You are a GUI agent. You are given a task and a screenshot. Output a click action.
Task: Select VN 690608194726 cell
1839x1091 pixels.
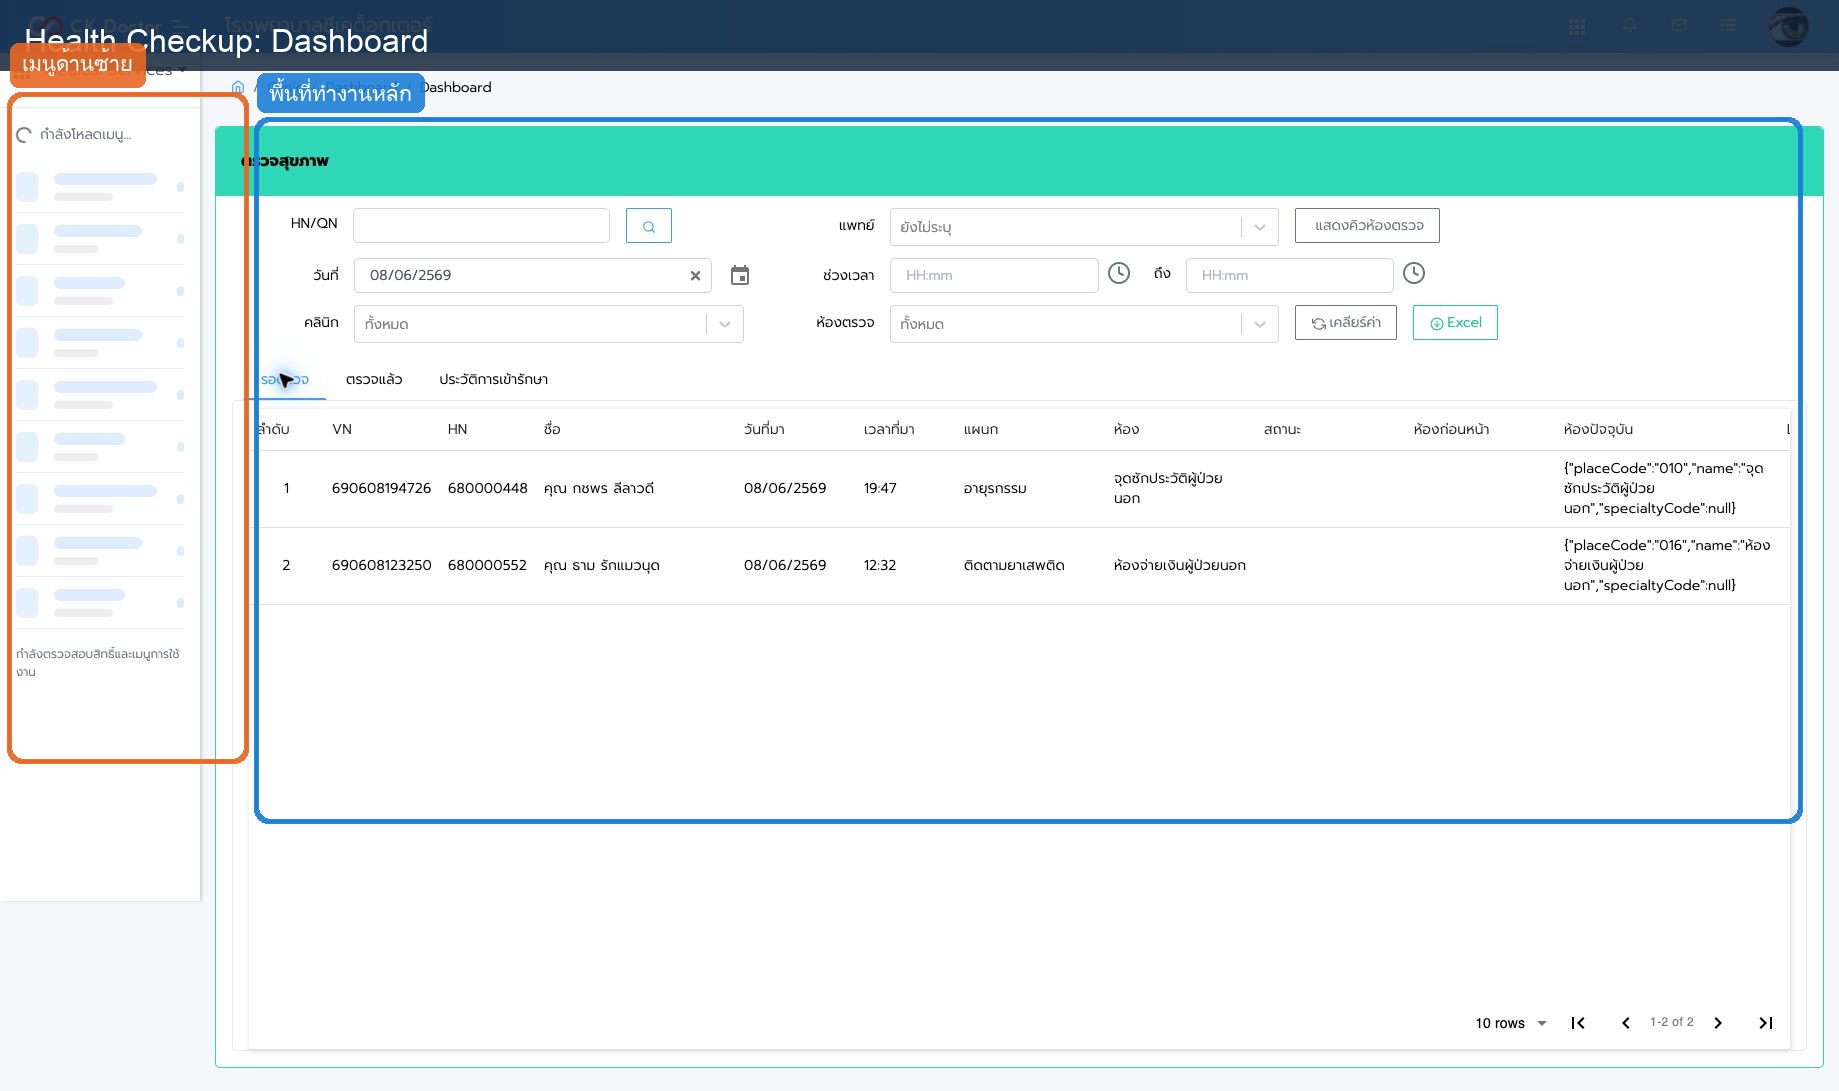coord(381,488)
